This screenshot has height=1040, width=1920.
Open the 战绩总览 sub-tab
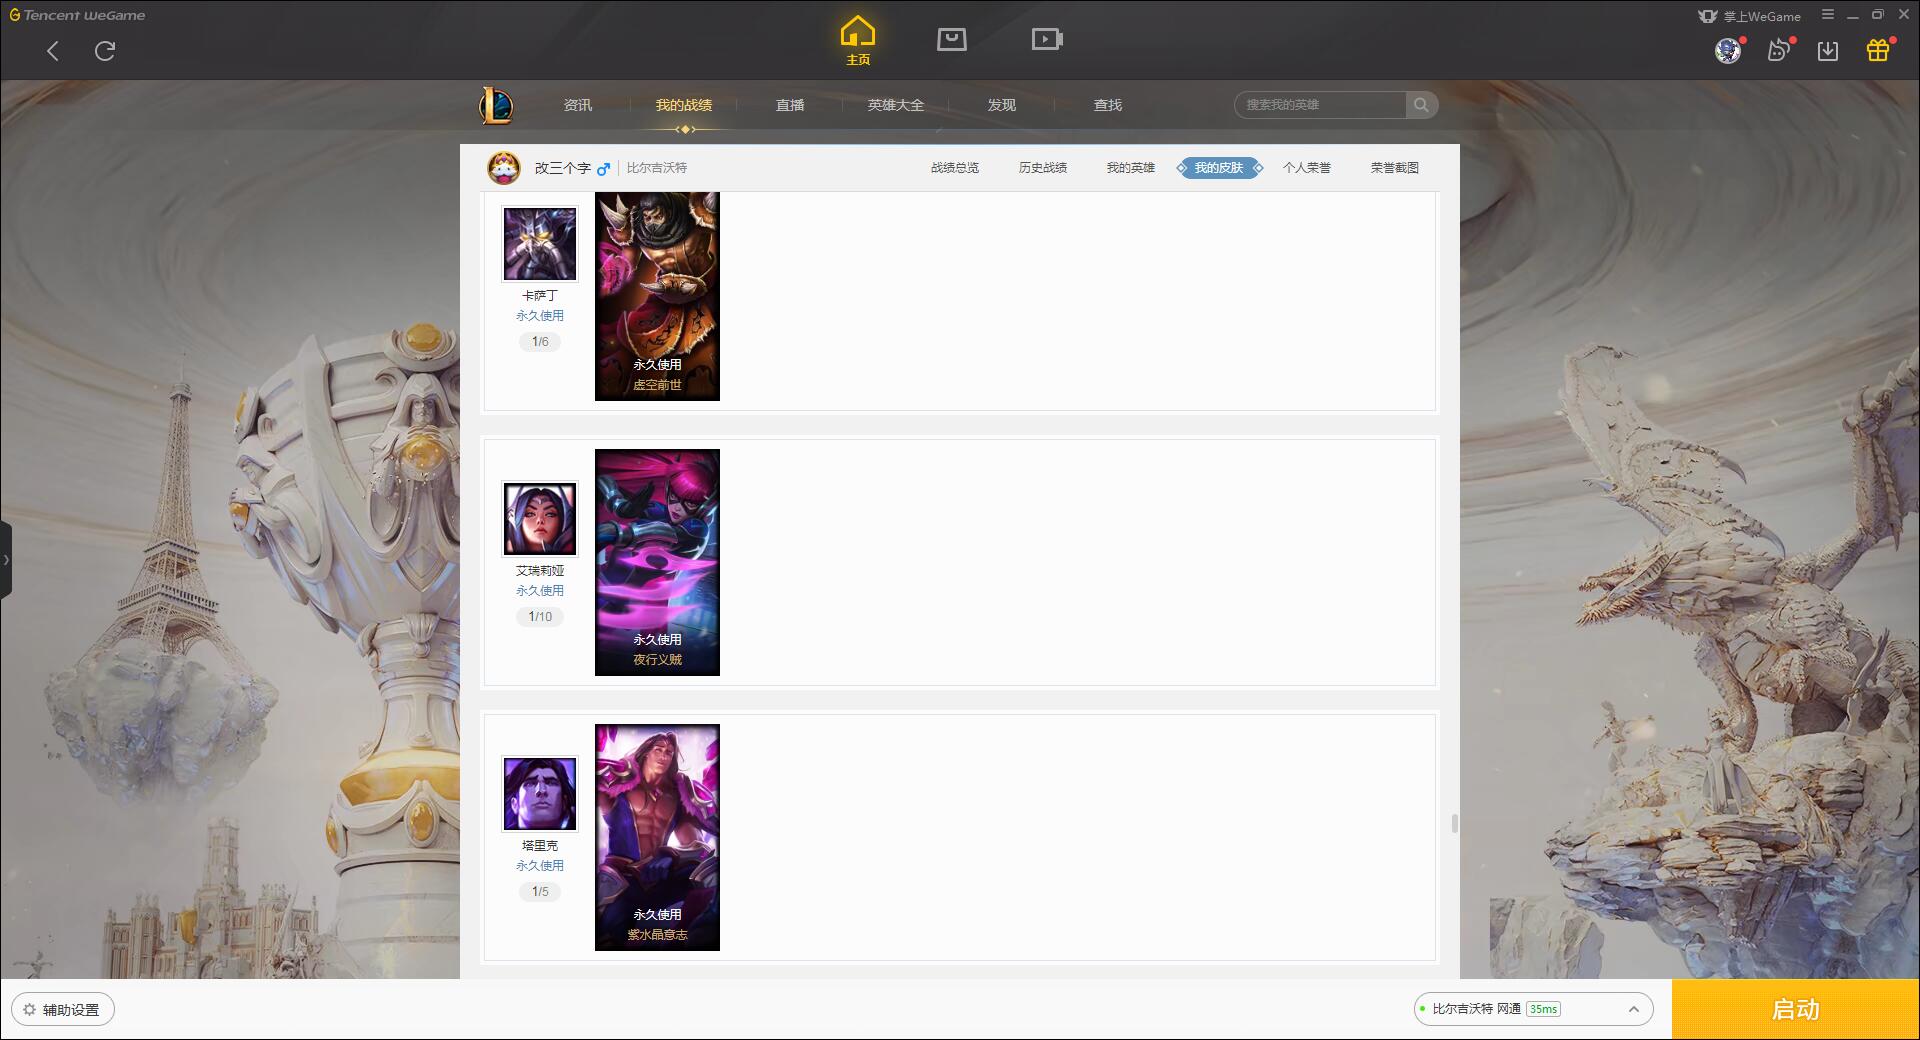(955, 168)
